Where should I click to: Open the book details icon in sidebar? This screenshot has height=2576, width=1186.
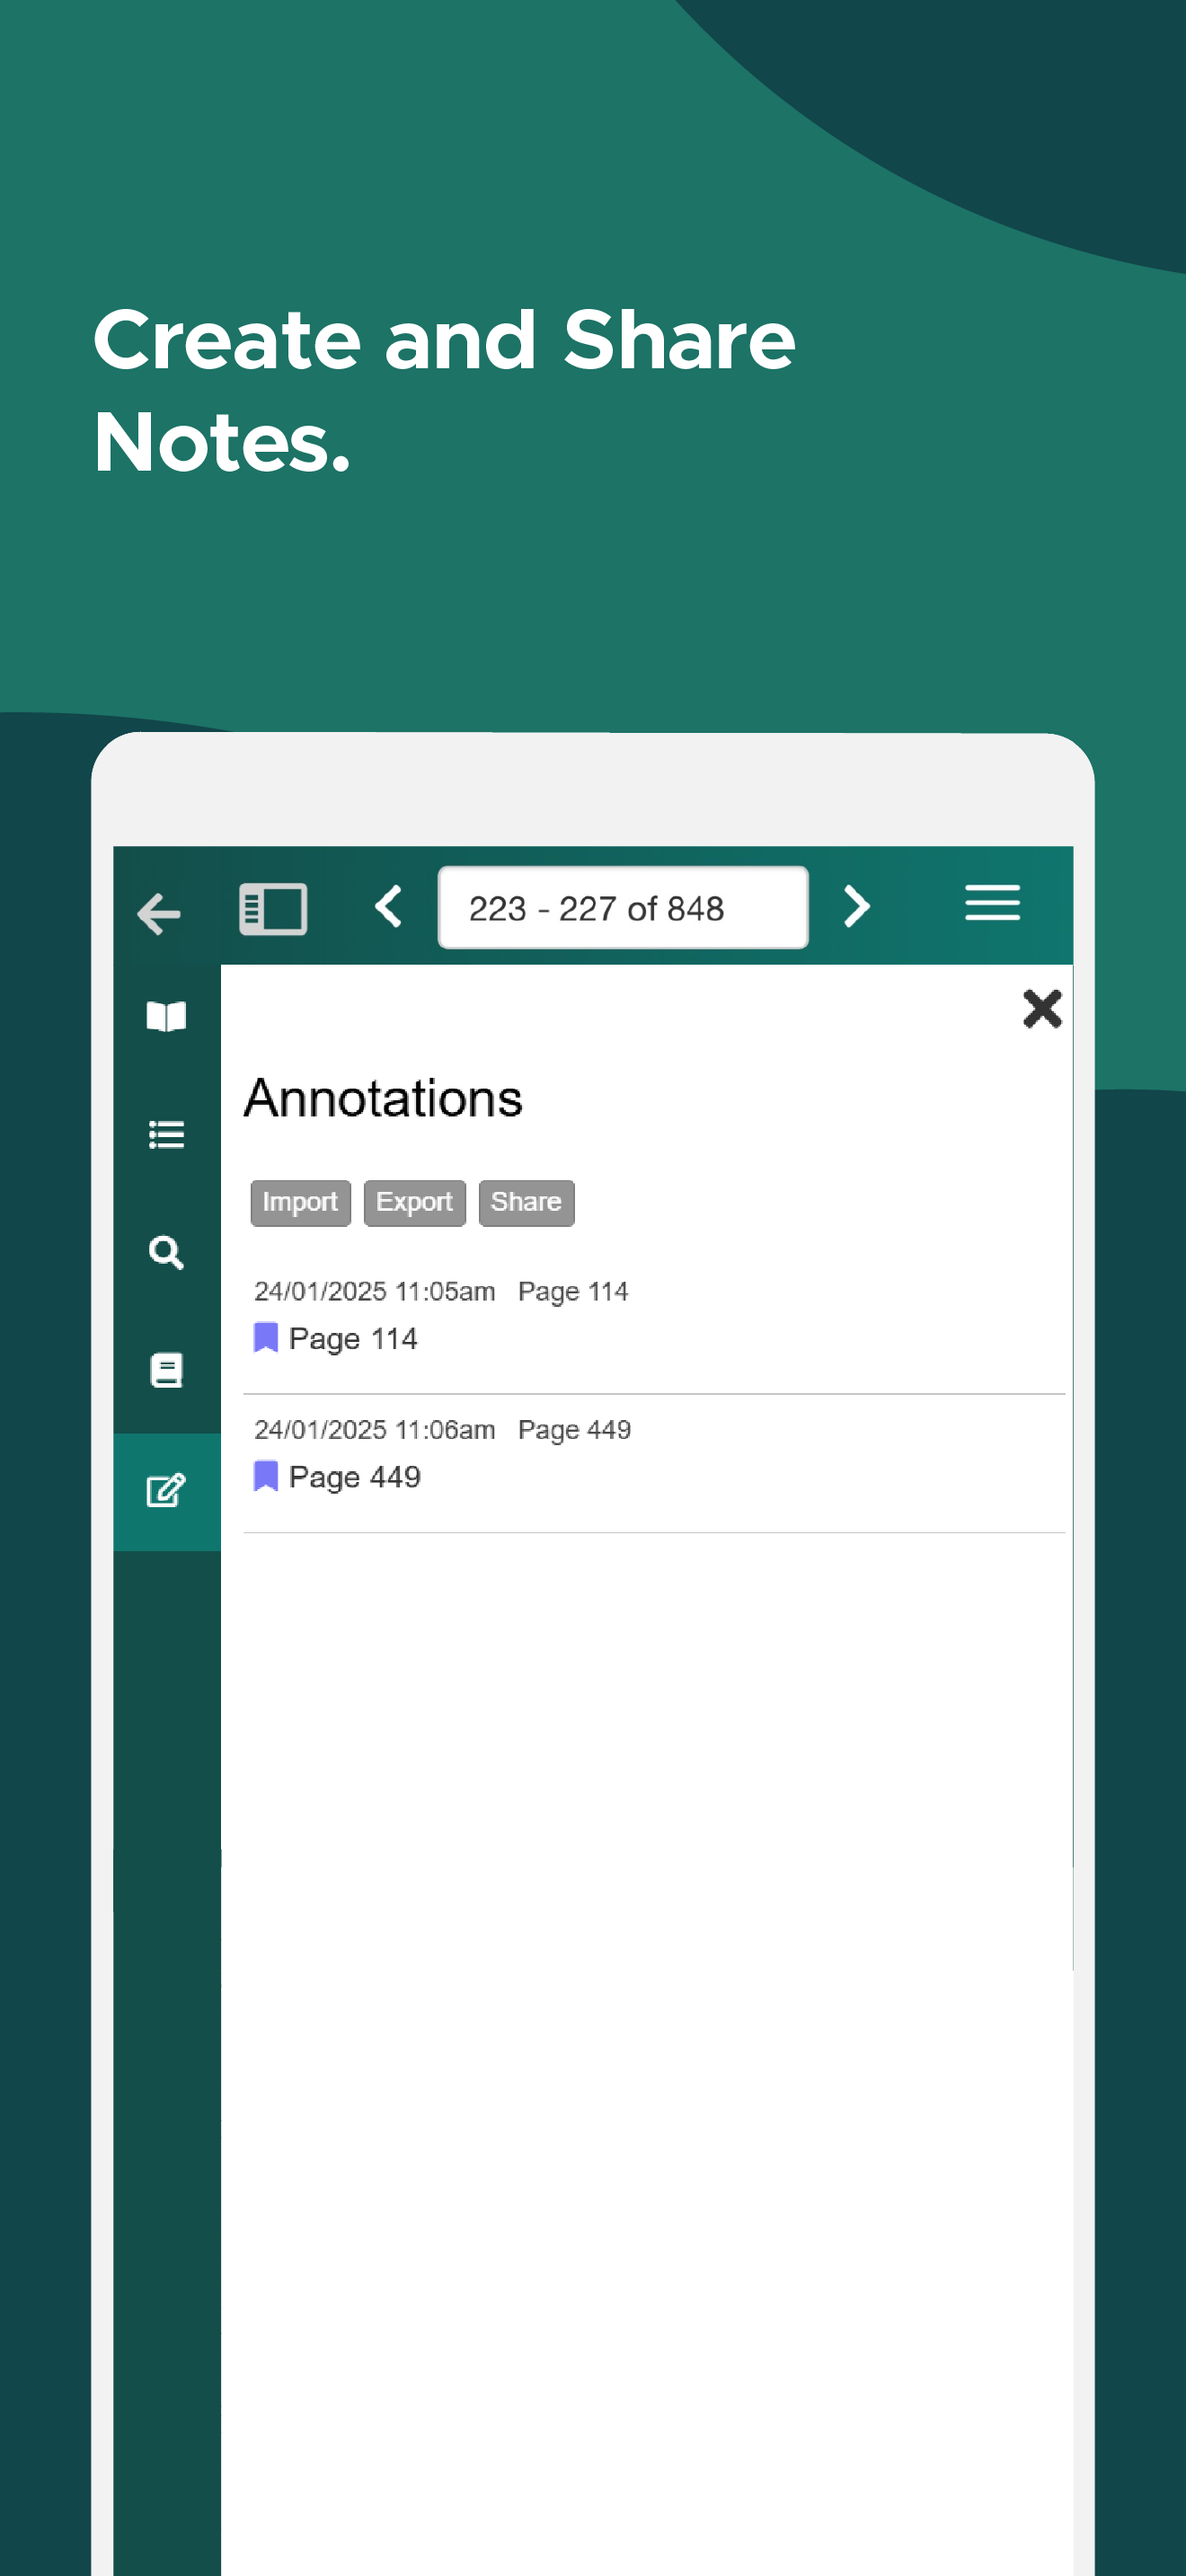[166, 1370]
